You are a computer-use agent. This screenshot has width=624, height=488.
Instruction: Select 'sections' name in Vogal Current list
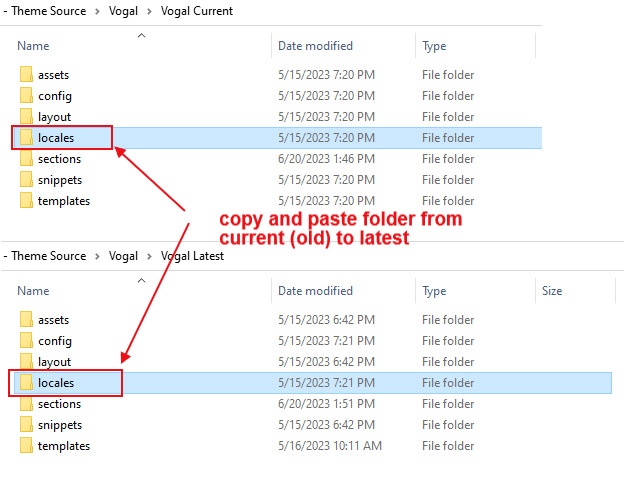59,159
